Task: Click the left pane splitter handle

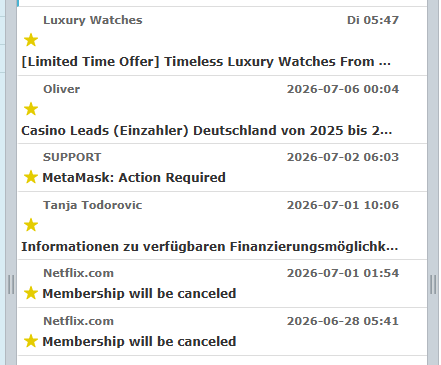Action: 11,284
